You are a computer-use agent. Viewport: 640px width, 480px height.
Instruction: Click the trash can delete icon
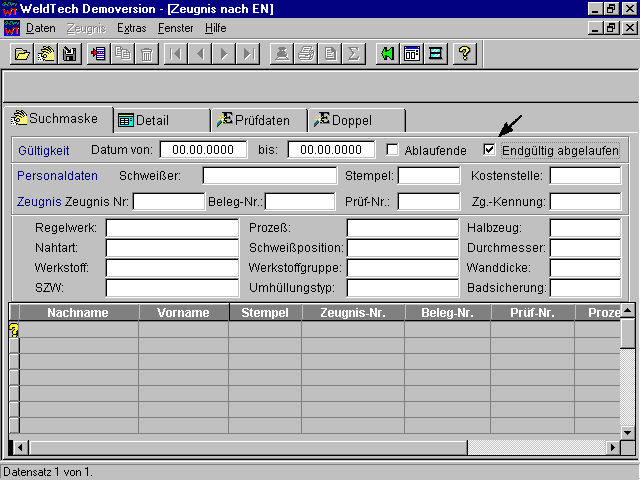[146, 54]
